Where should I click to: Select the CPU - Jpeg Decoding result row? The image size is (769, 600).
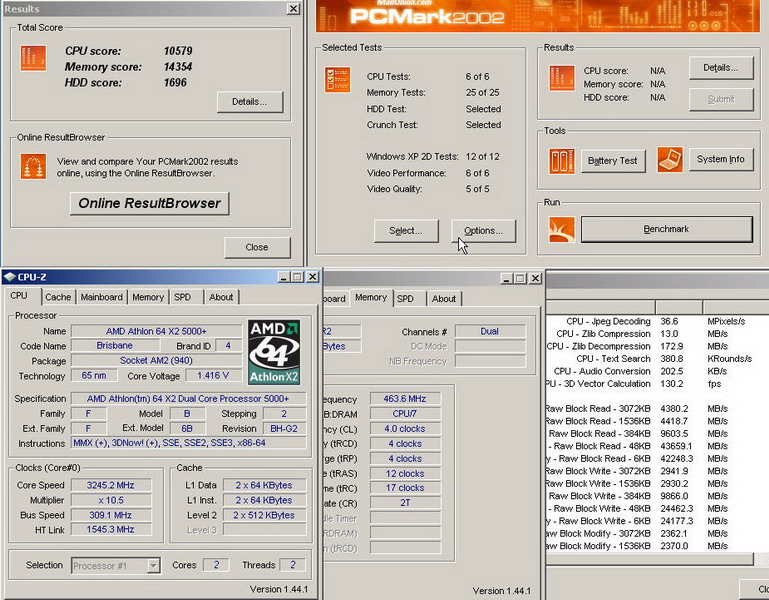click(x=657, y=321)
